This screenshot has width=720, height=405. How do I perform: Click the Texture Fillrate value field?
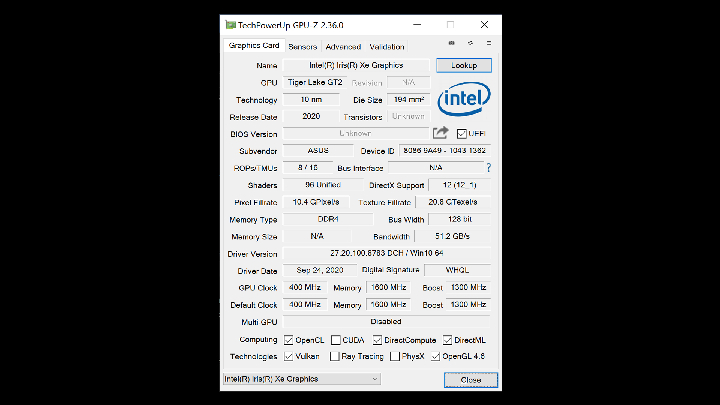[x=453, y=202]
